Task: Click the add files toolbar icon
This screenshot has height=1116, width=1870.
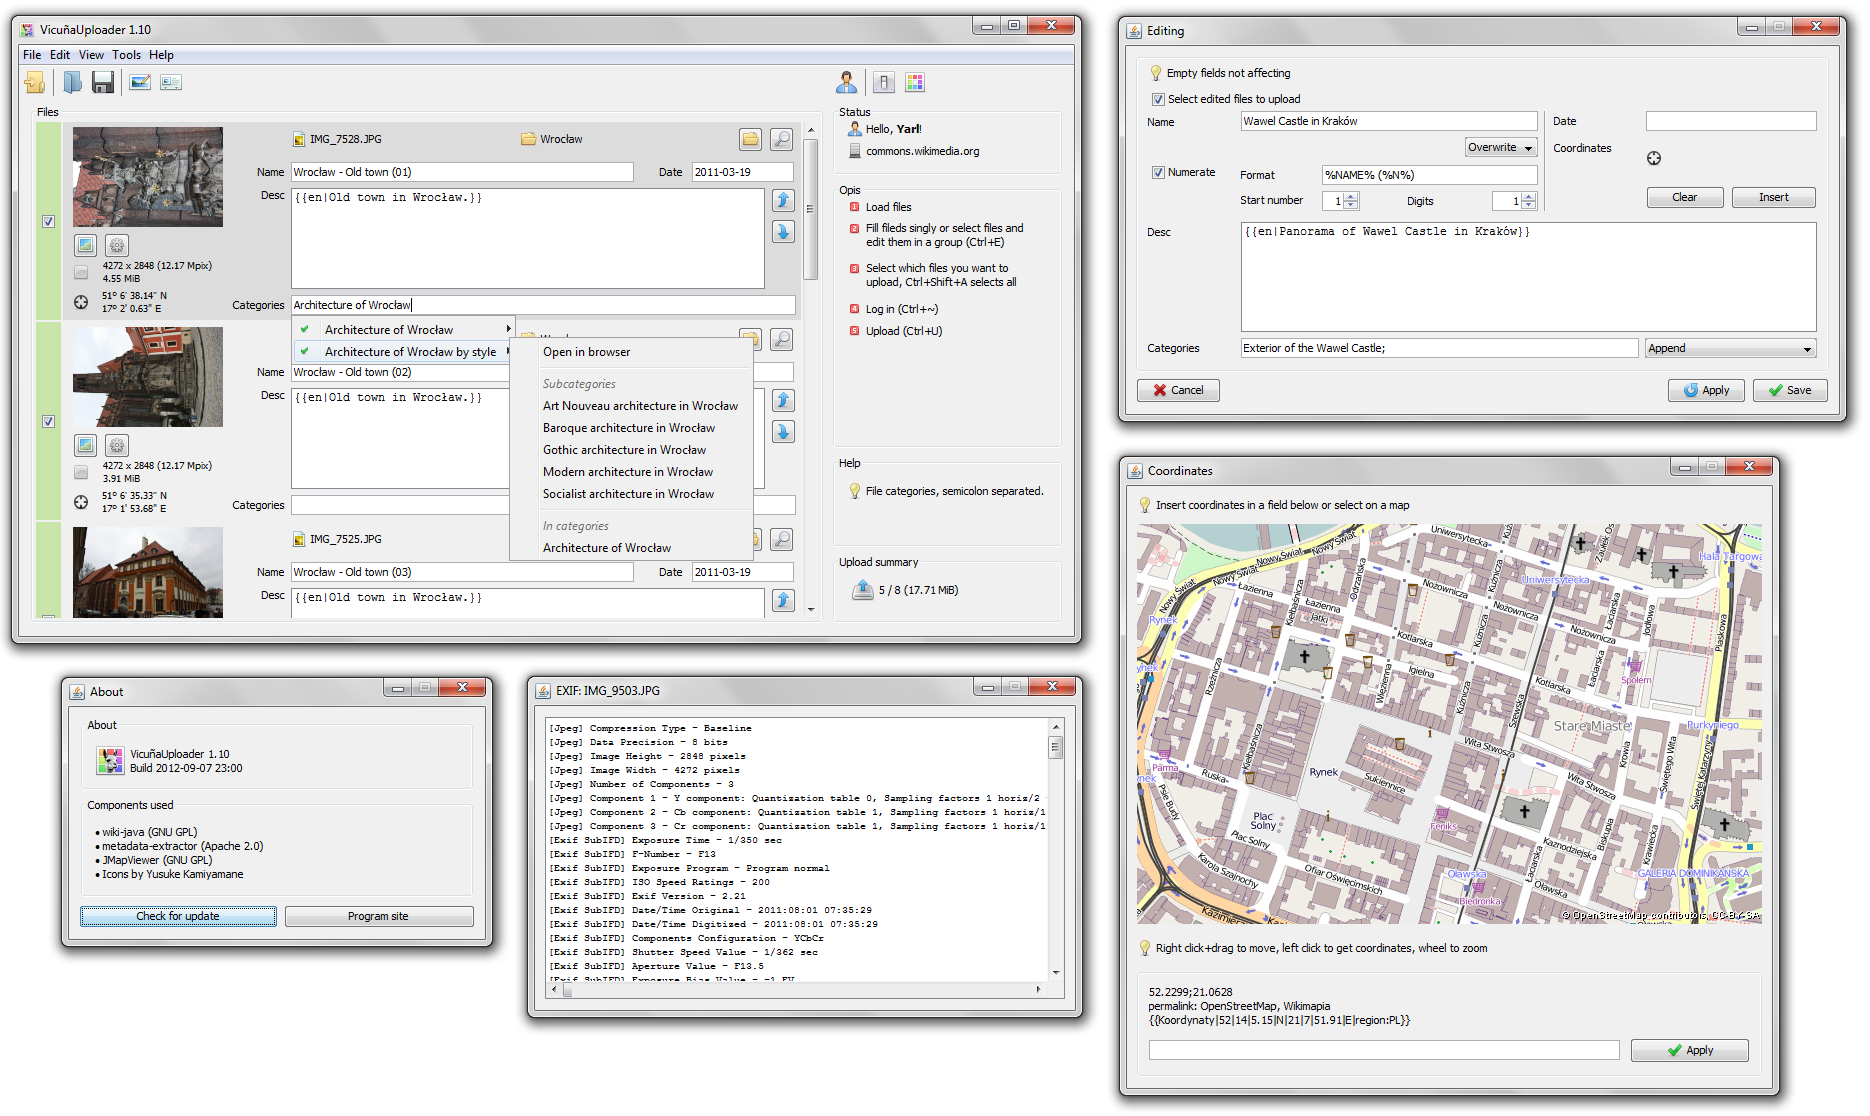Action: 35,83
